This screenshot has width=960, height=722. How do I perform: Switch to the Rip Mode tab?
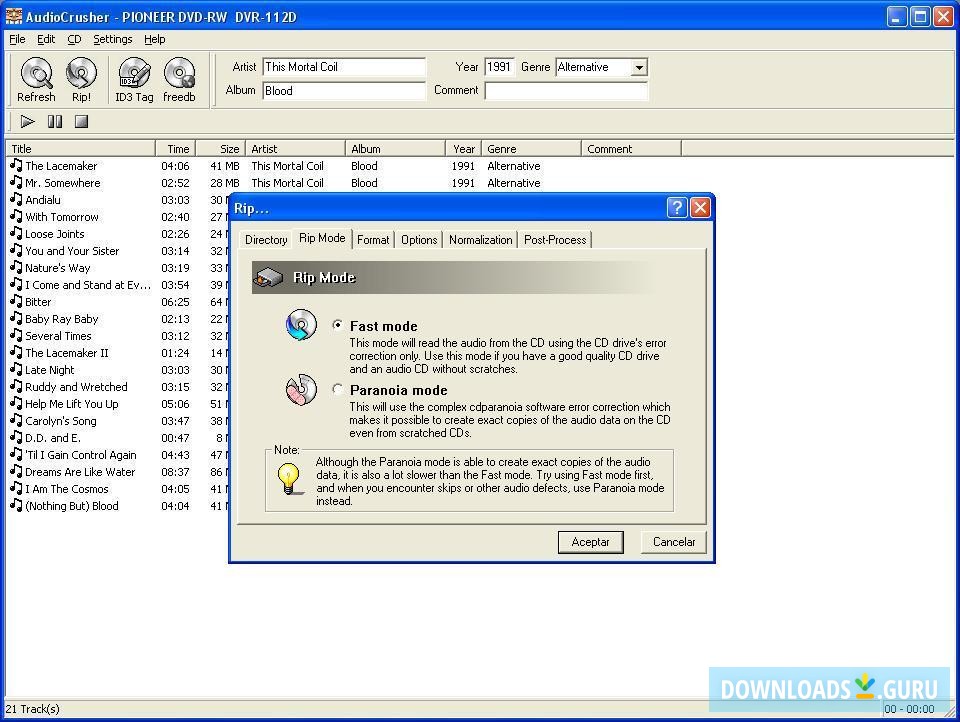(x=322, y=238)
